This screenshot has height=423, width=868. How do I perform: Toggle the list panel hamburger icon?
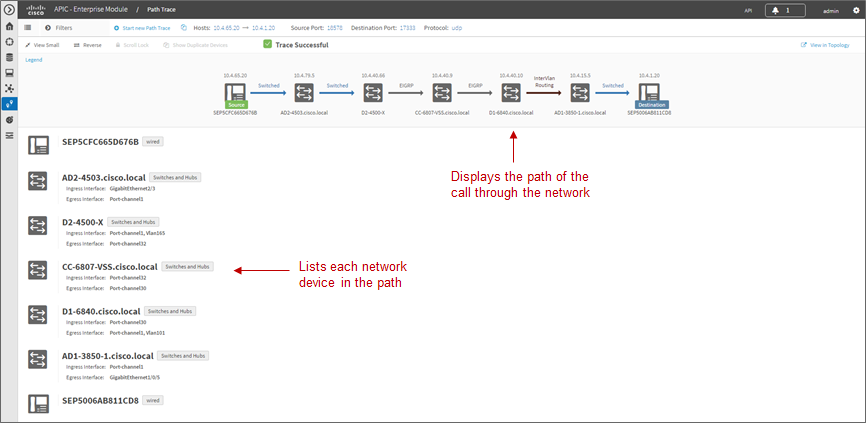(27, 28)
